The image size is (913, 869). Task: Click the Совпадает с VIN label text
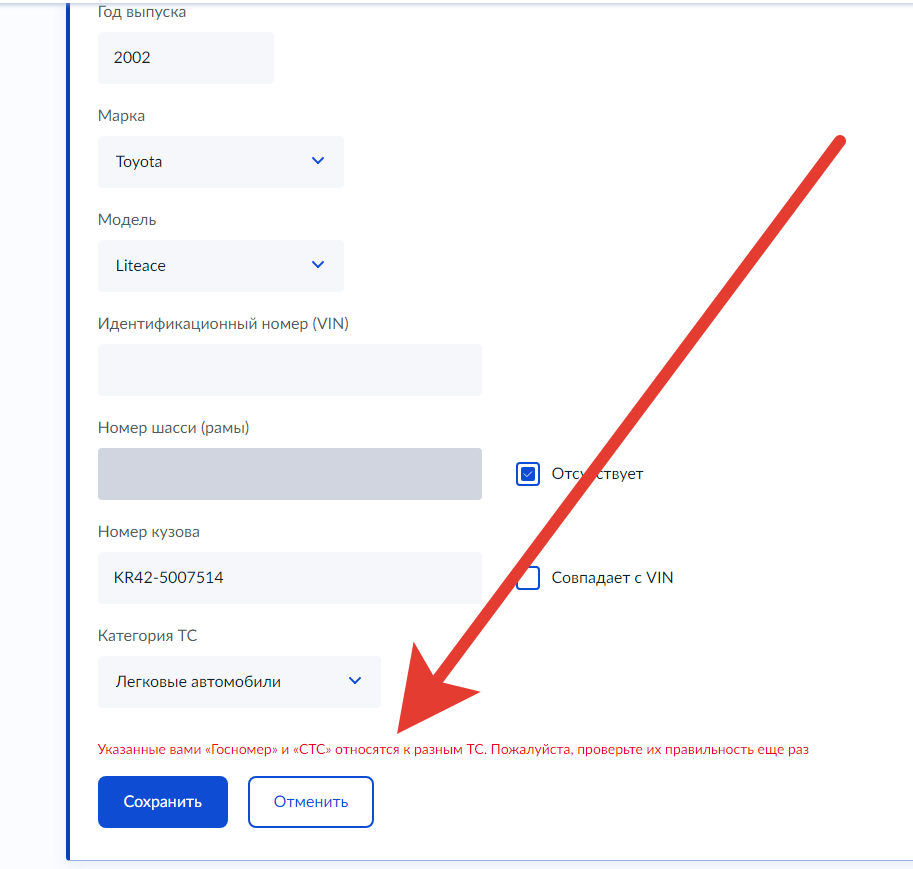click(612, 578)
